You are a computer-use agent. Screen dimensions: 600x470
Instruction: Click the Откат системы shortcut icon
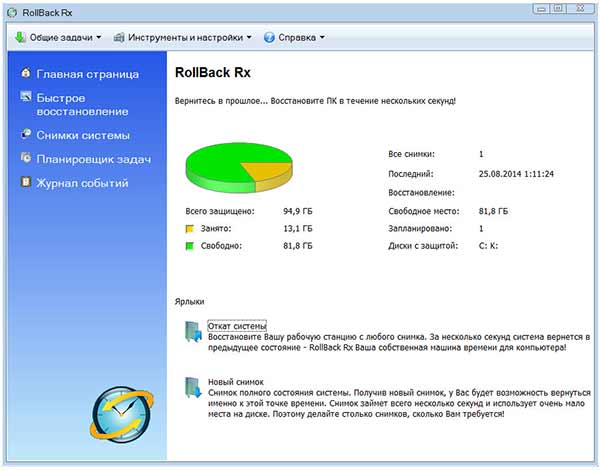tap(193, 332)
